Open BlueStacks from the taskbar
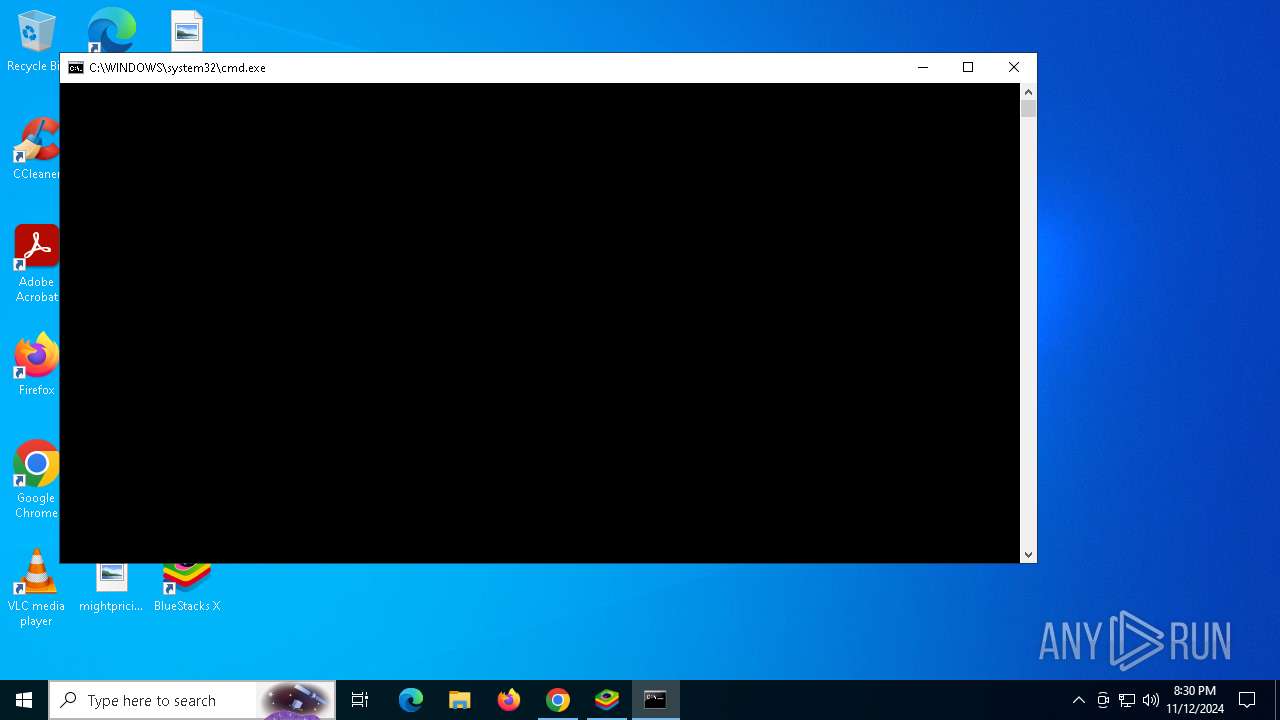1280x720 pixels. [x=607, y=700]
